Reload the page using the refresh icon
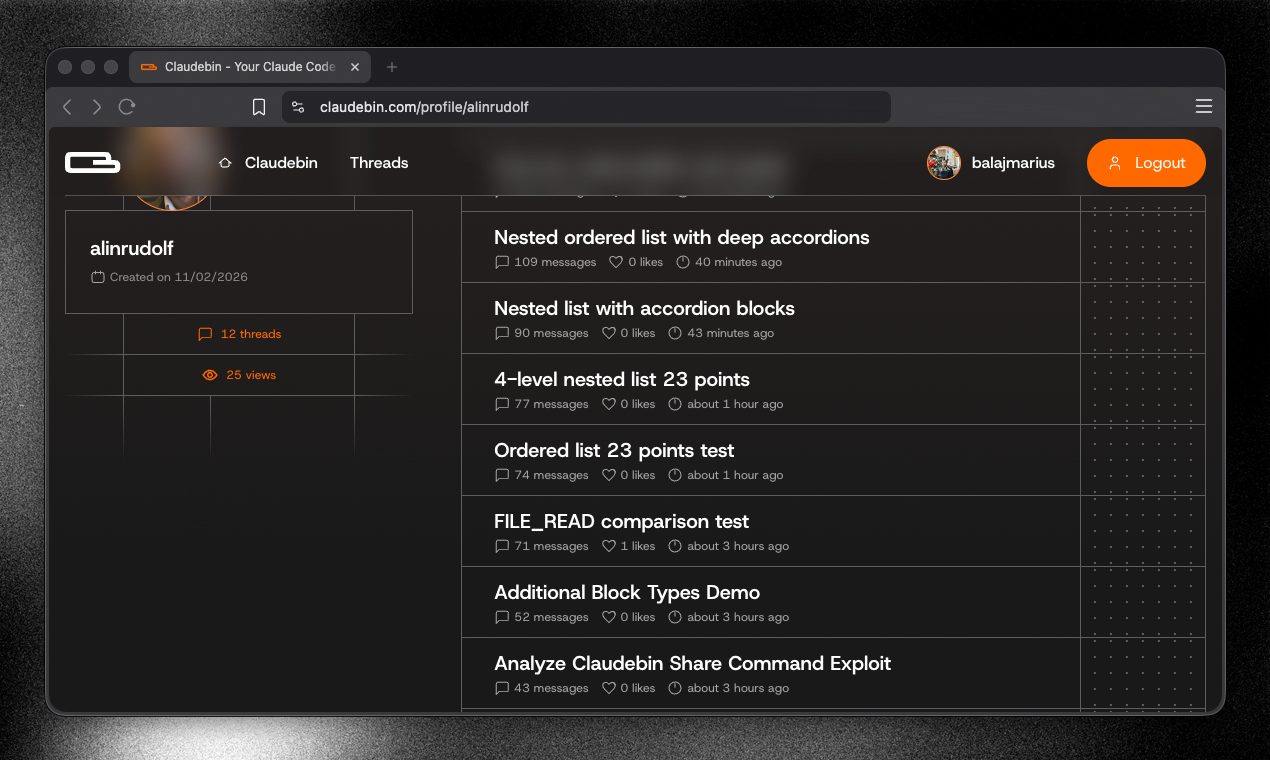This screenshot has width=1270, height=760. pyautogui.click(x=127, y=107)
